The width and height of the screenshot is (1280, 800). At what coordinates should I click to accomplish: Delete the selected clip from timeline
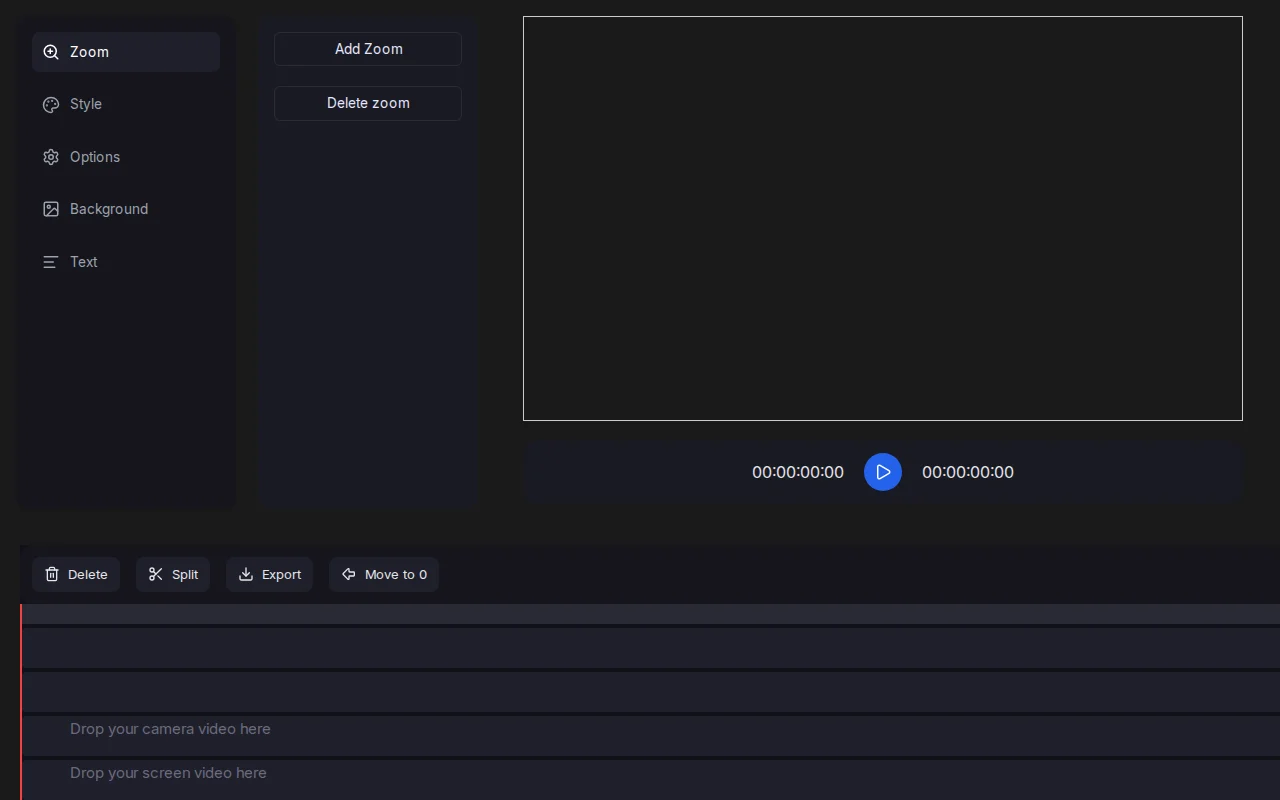pos(76,574)
